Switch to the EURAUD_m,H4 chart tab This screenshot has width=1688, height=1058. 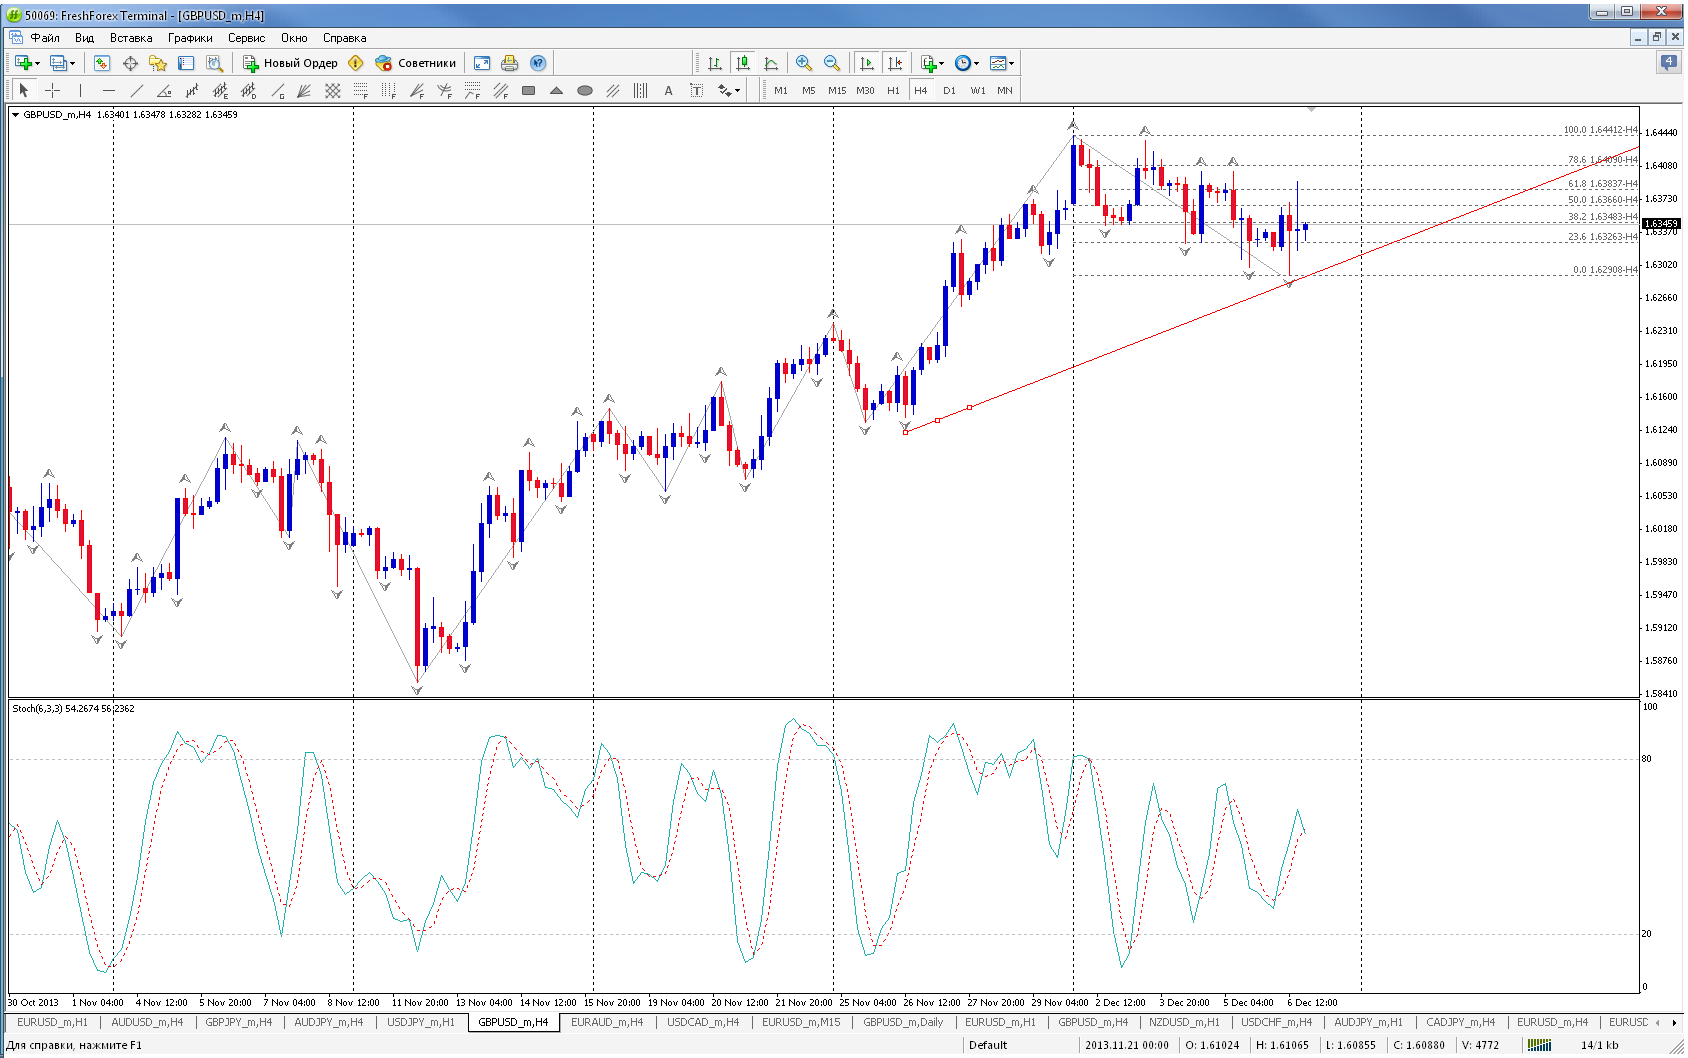click(x=607, y=1022)
